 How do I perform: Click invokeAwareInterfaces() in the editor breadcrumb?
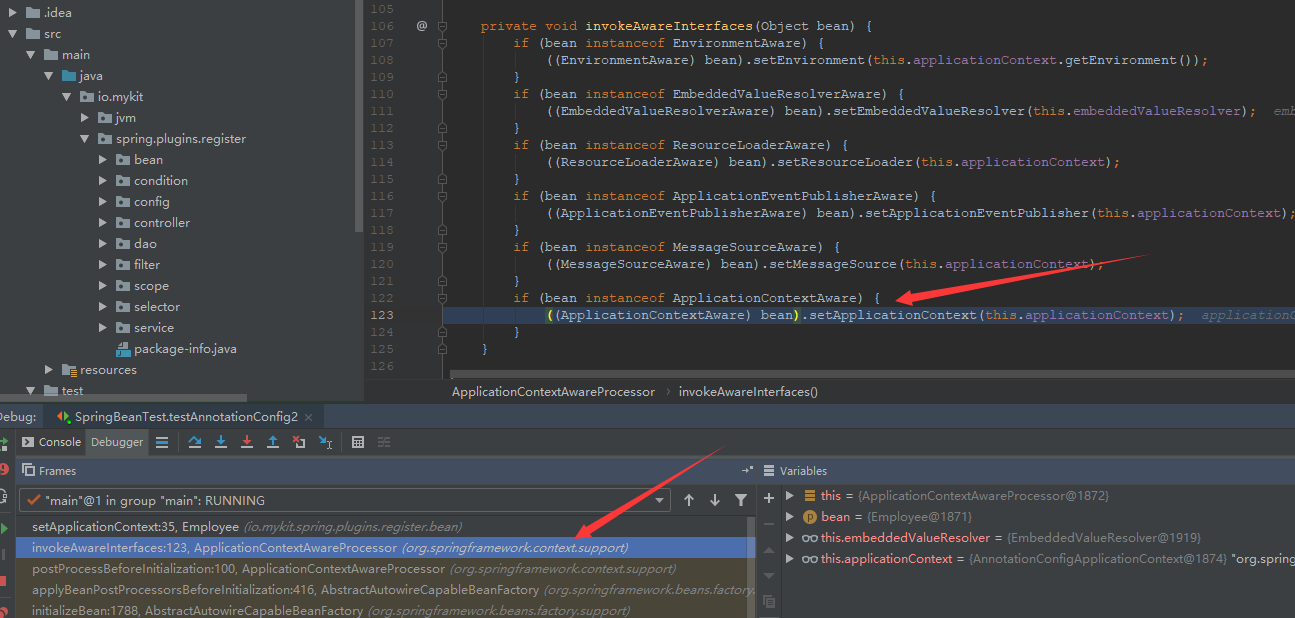coord(747,392)
